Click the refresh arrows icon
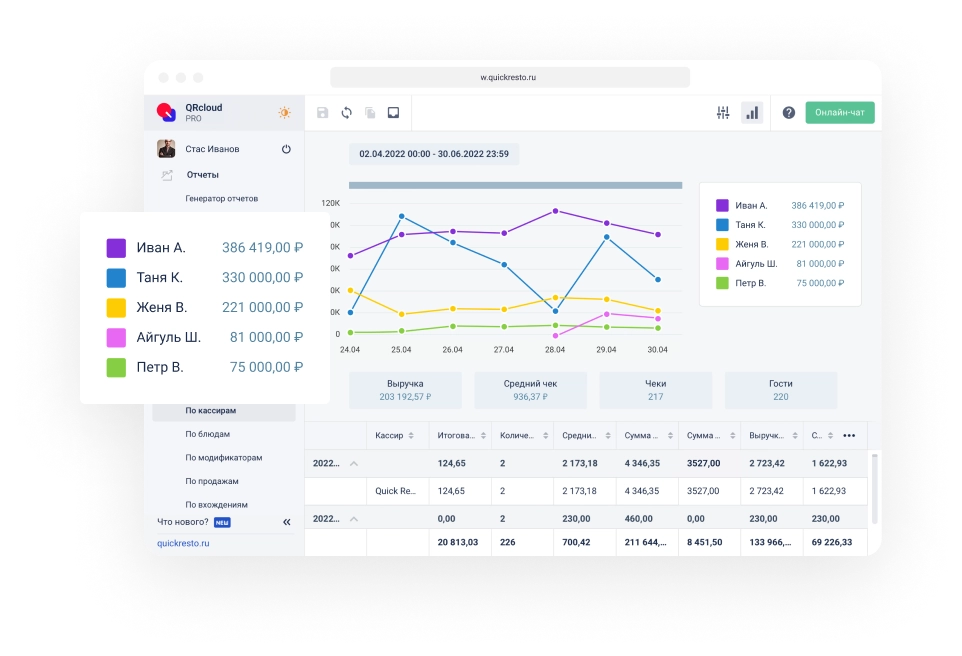962x656 pixels. point(346,113)
